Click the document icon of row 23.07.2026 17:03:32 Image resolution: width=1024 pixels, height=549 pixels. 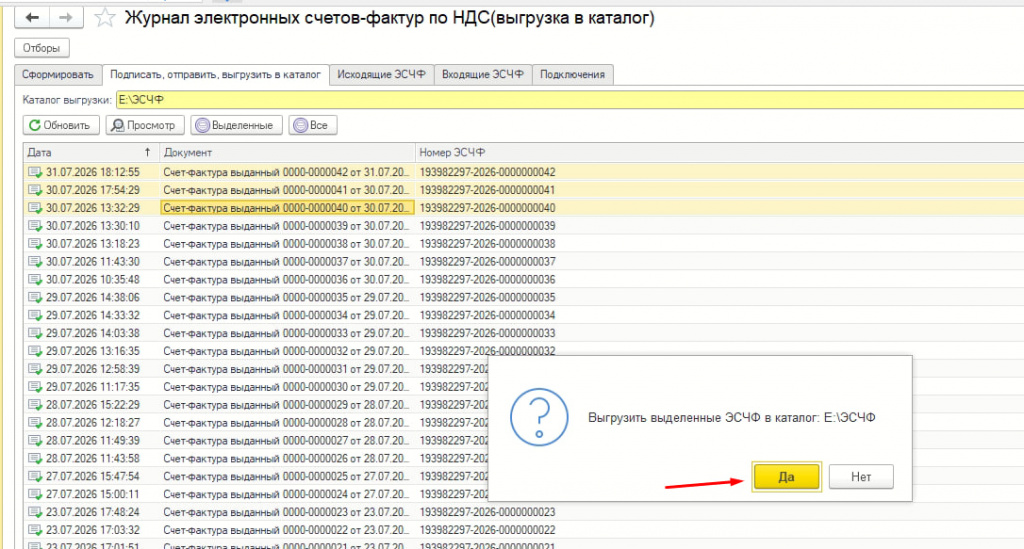point(35,530)
